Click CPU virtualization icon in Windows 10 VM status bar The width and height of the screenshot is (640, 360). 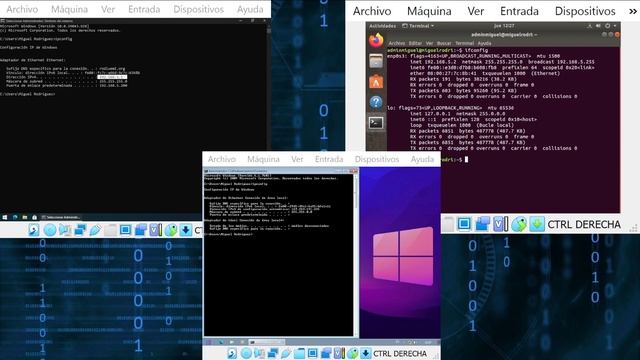(x=156, y=230)
